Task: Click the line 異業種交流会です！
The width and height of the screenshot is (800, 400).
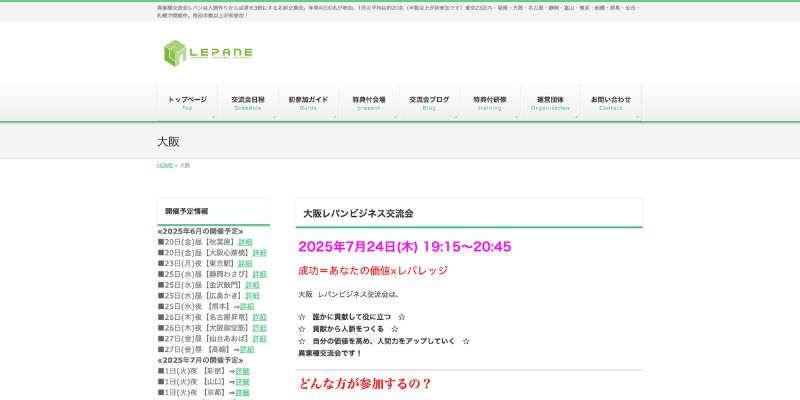Action: tap(330, 353)
